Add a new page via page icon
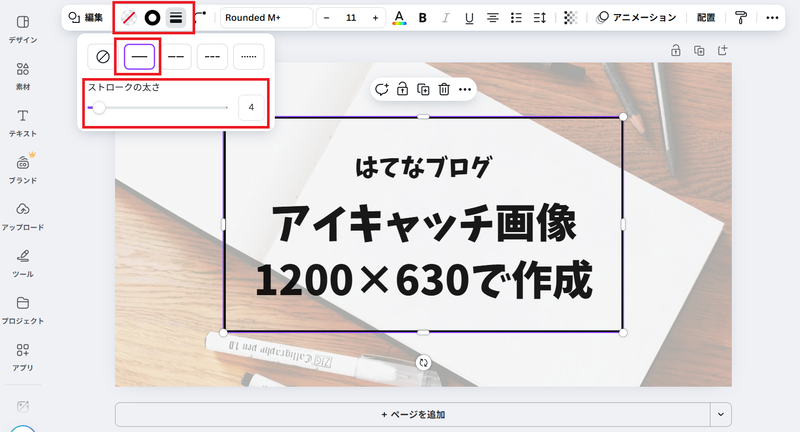 722,50
